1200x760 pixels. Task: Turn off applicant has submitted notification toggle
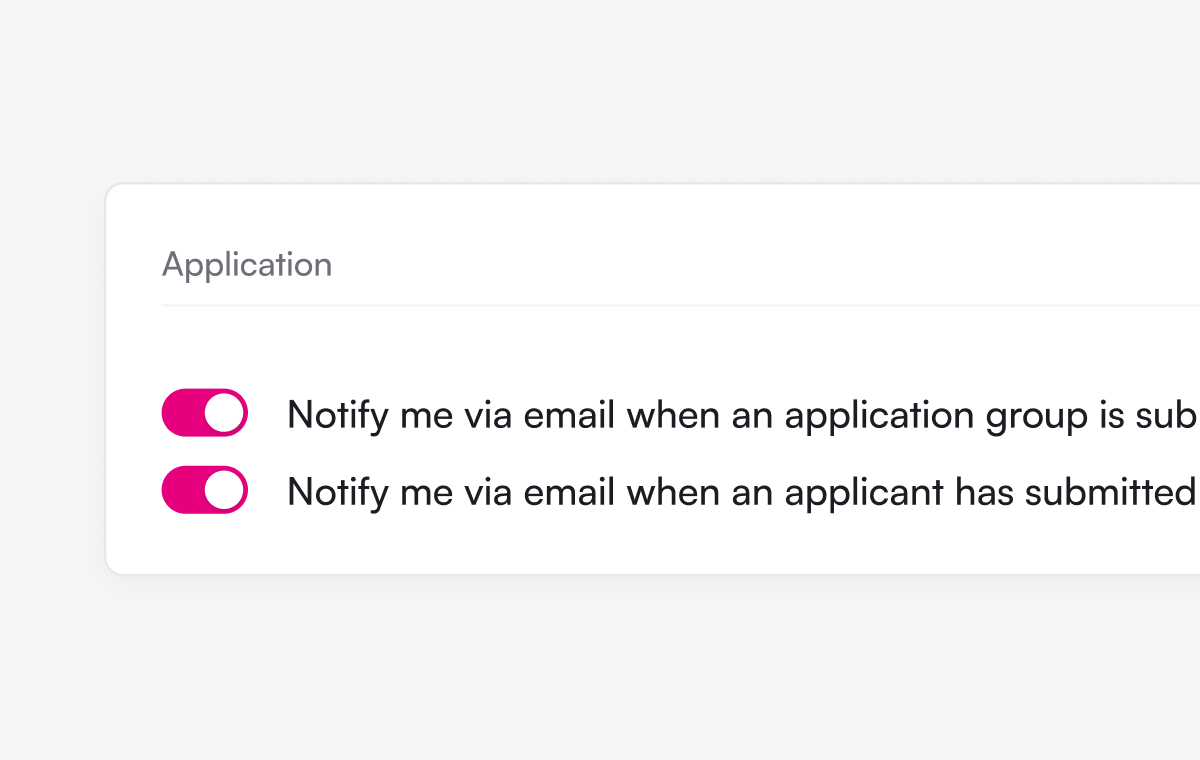204,490
